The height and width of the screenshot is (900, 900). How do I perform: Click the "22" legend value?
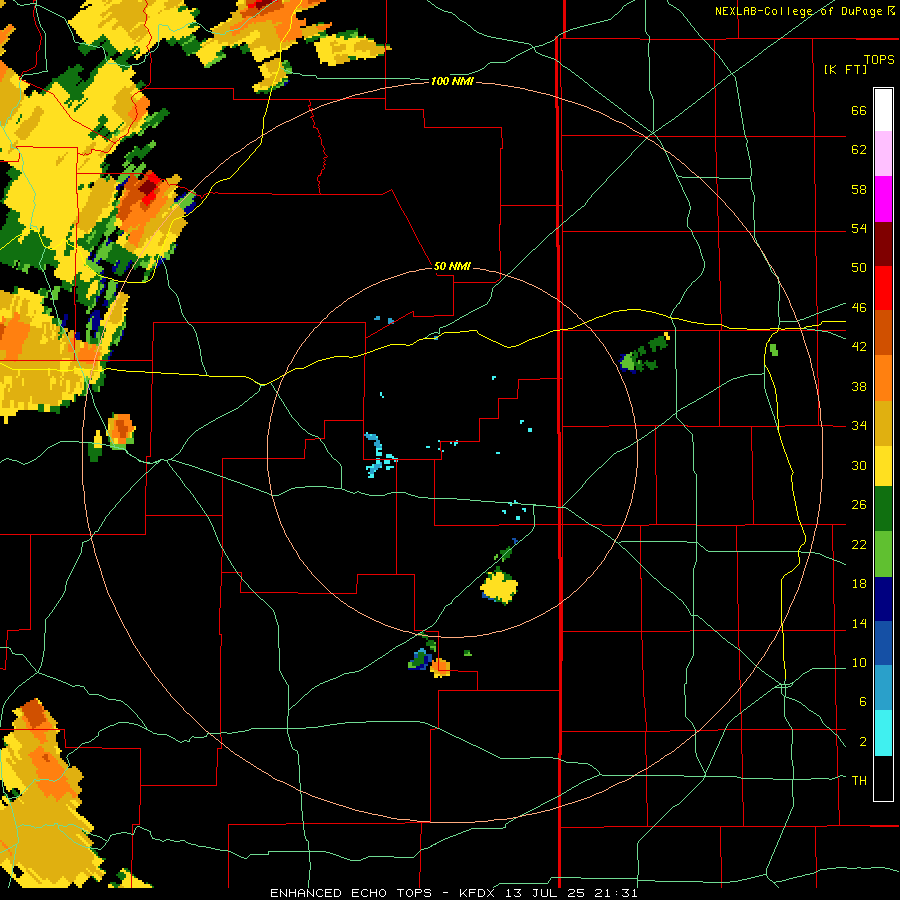(859, 544)
